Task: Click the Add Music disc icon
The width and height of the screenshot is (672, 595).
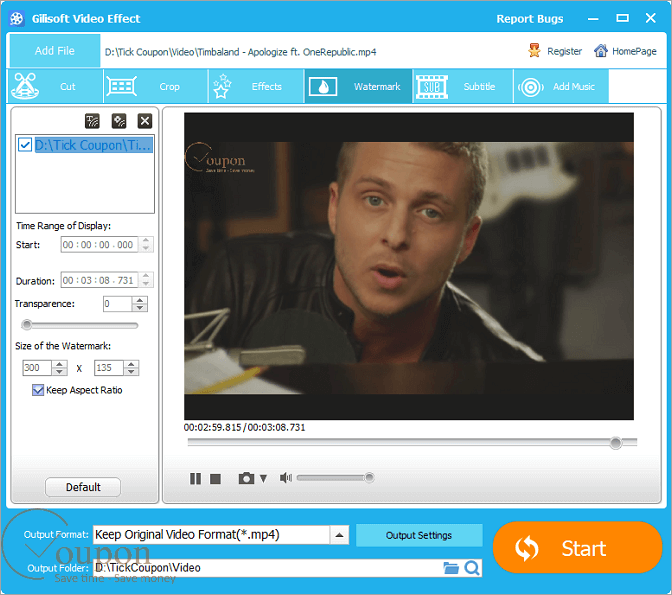Action: (531, 87)
